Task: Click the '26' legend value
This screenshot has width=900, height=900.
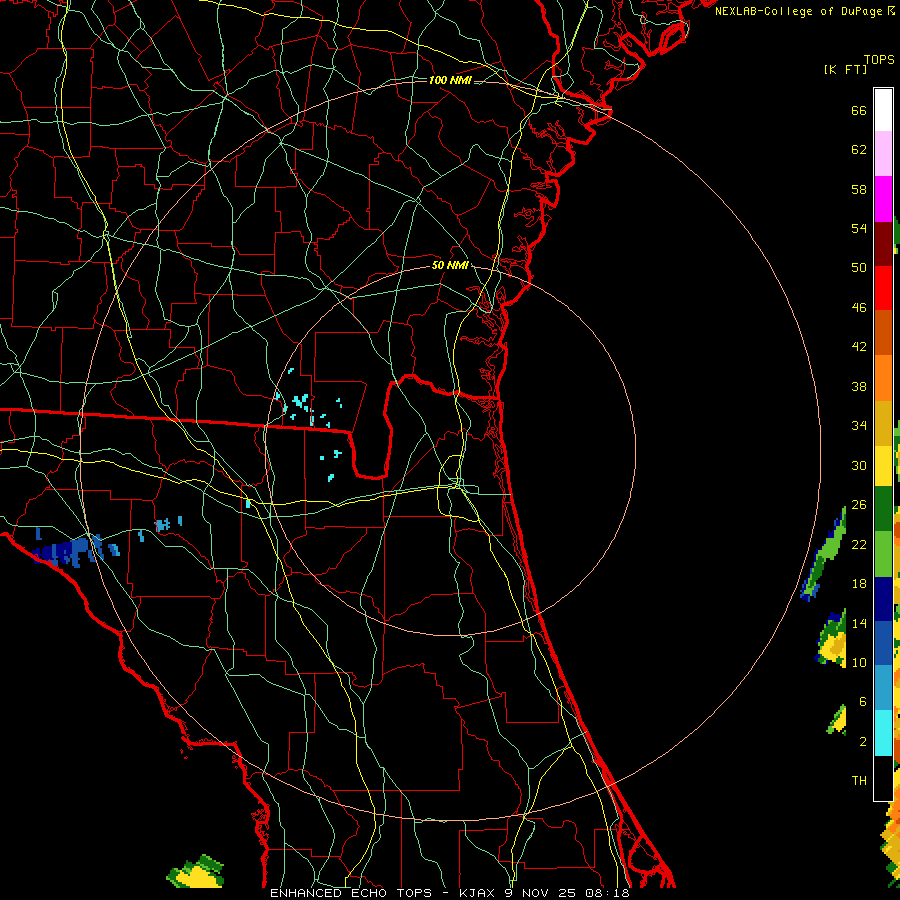Action: [859, 505]
